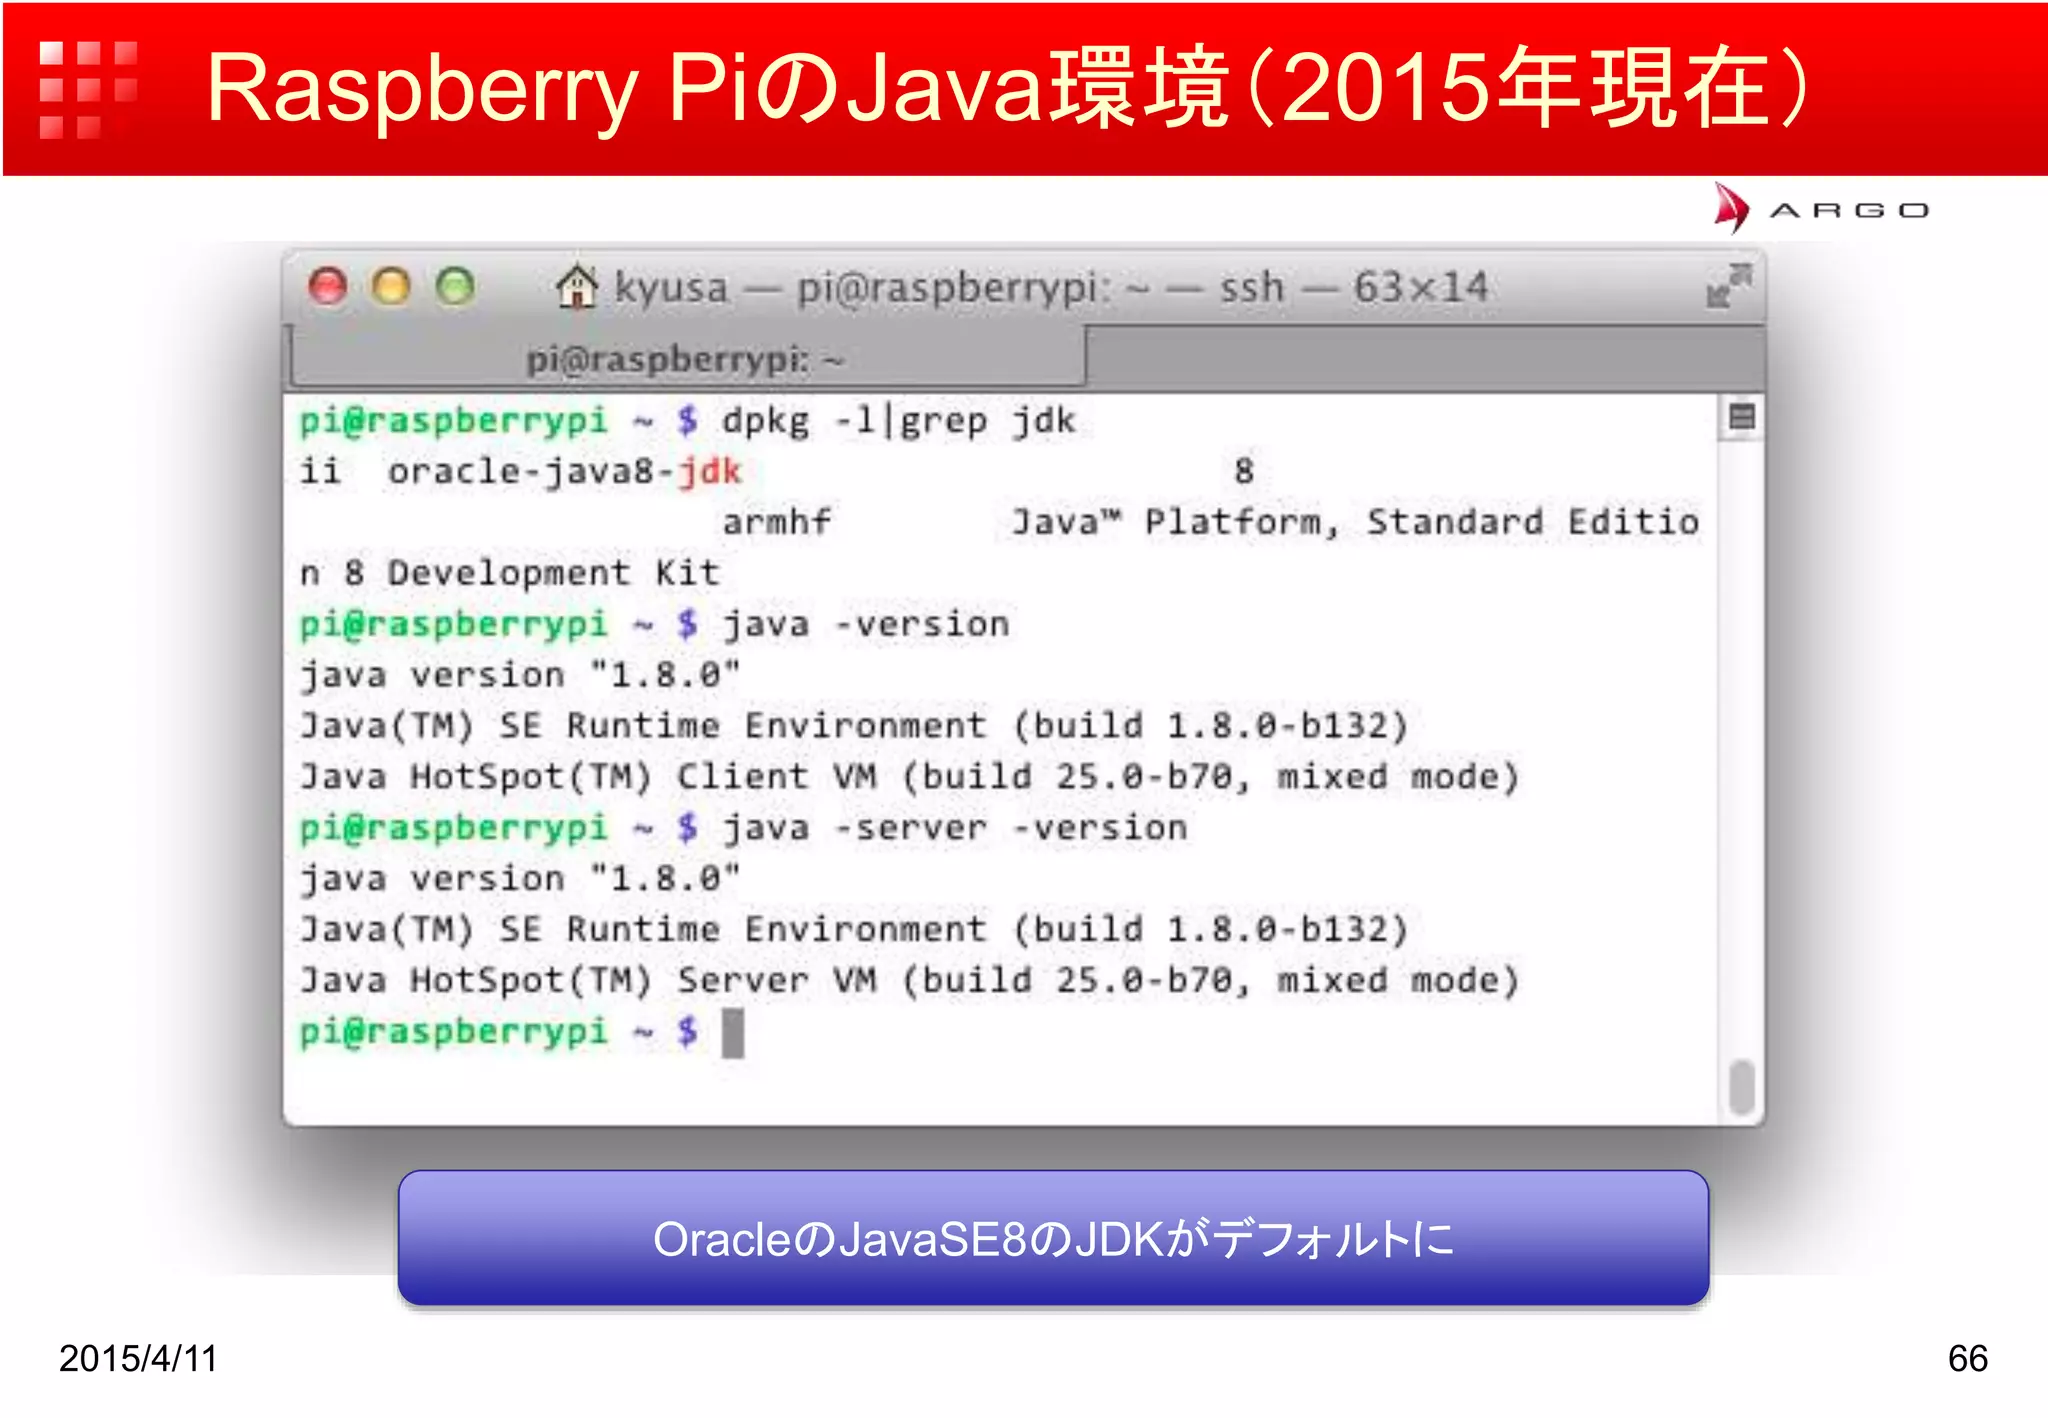2048x1418 pixels.
Task: Click 'Java HotSpot(TM) Server VM' line
Action: pos(909,981)
